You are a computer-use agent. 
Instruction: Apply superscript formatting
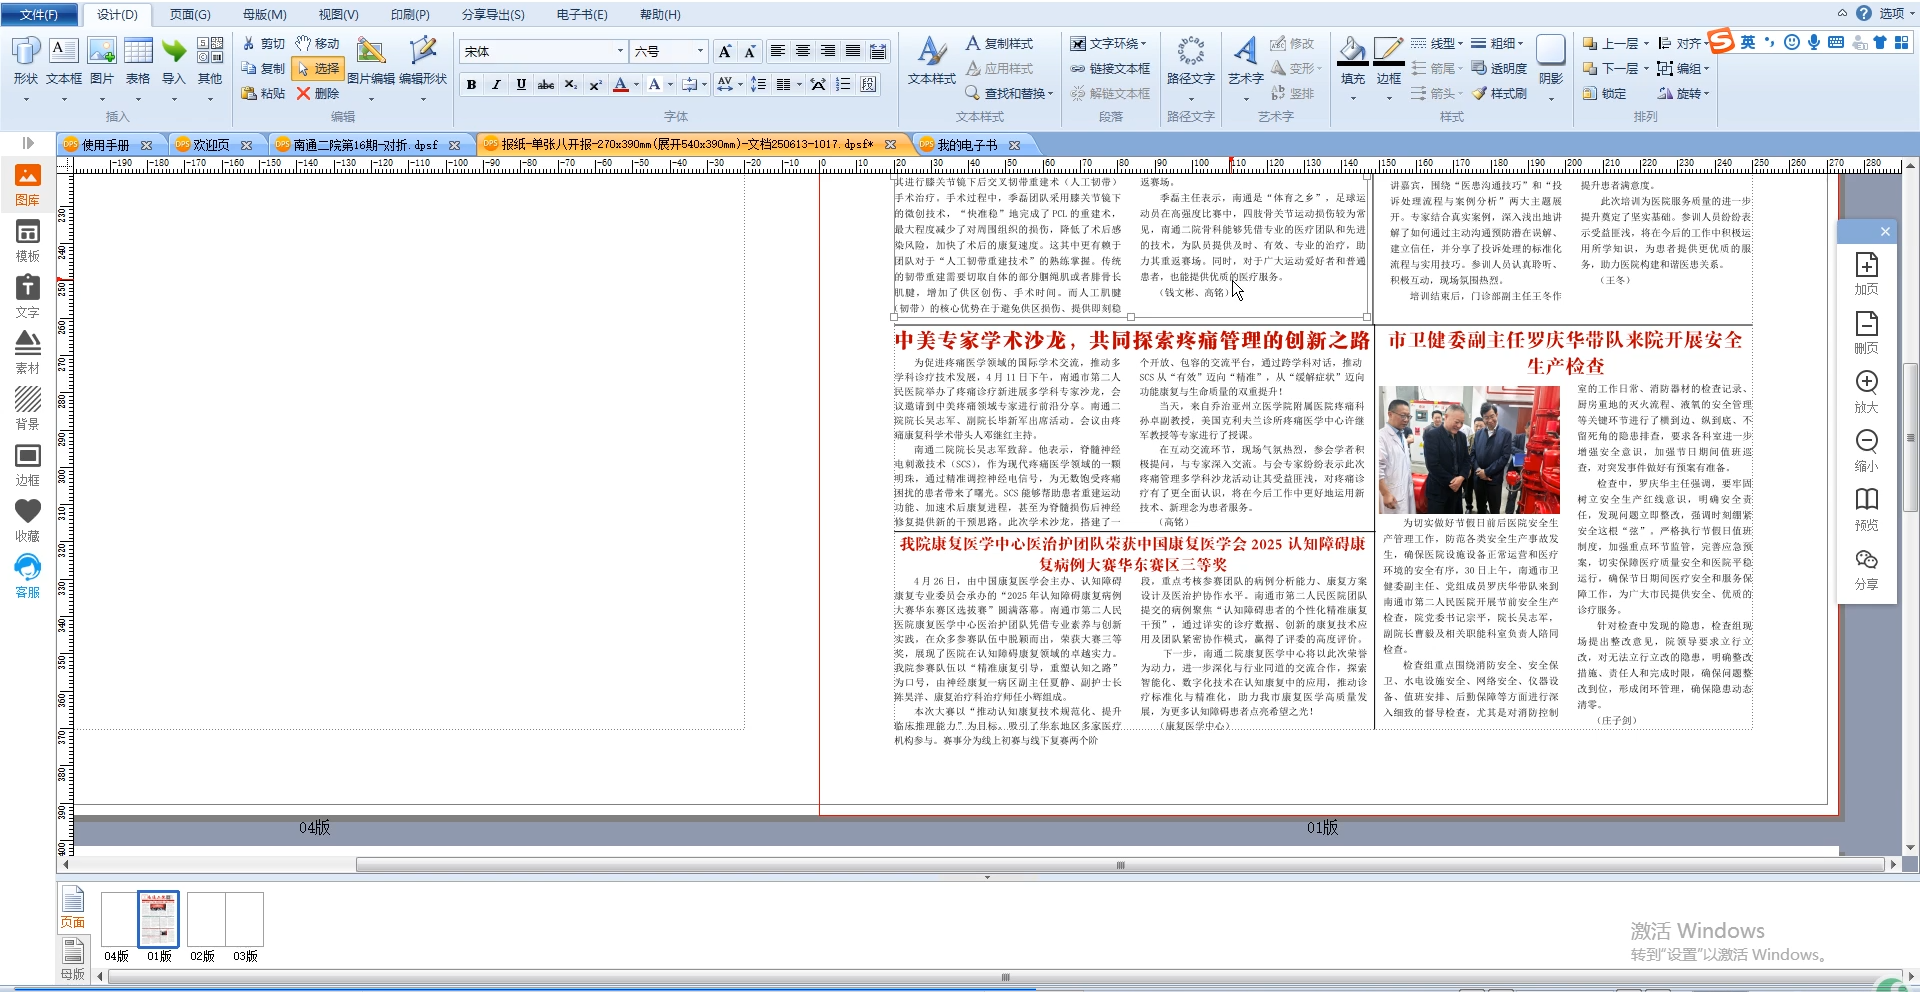[596, 85]
